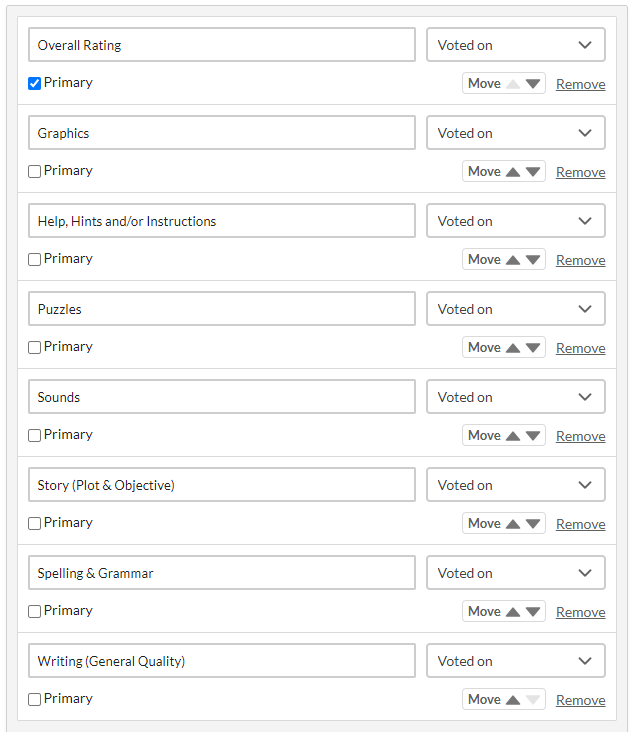The image size is (630, 732).
Task: Open the Voted on dropdown beside Story
Action: tap(516, 485)
